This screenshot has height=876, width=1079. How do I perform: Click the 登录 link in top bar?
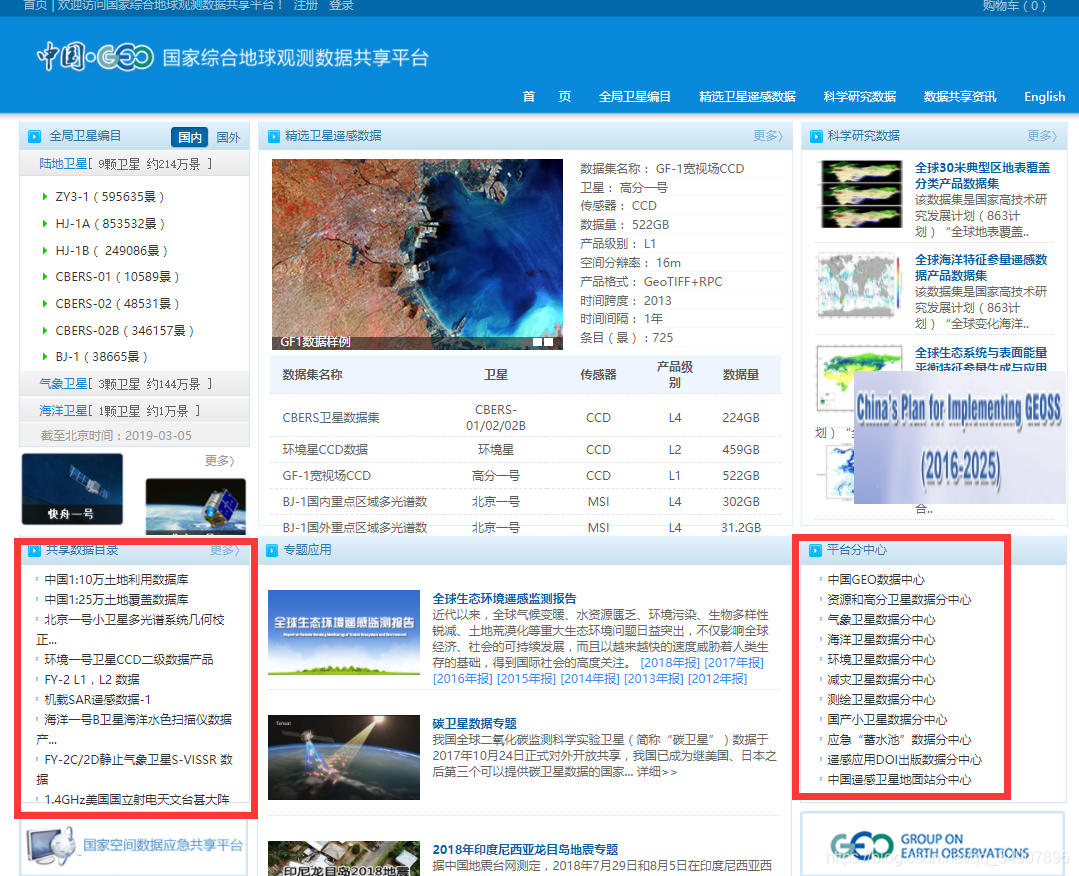[x=341, y=6]
